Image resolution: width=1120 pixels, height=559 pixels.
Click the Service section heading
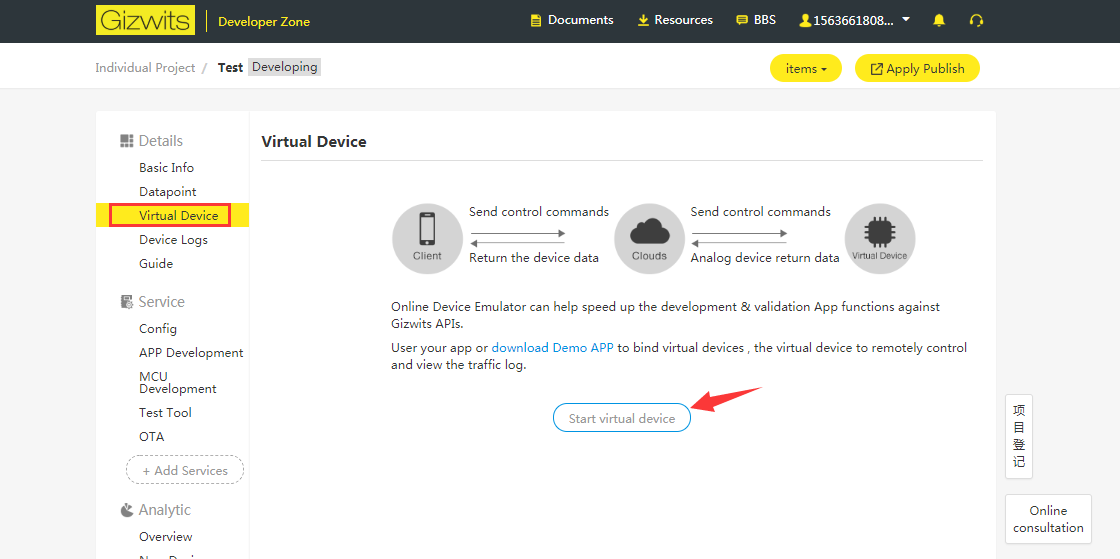point(161,302)
